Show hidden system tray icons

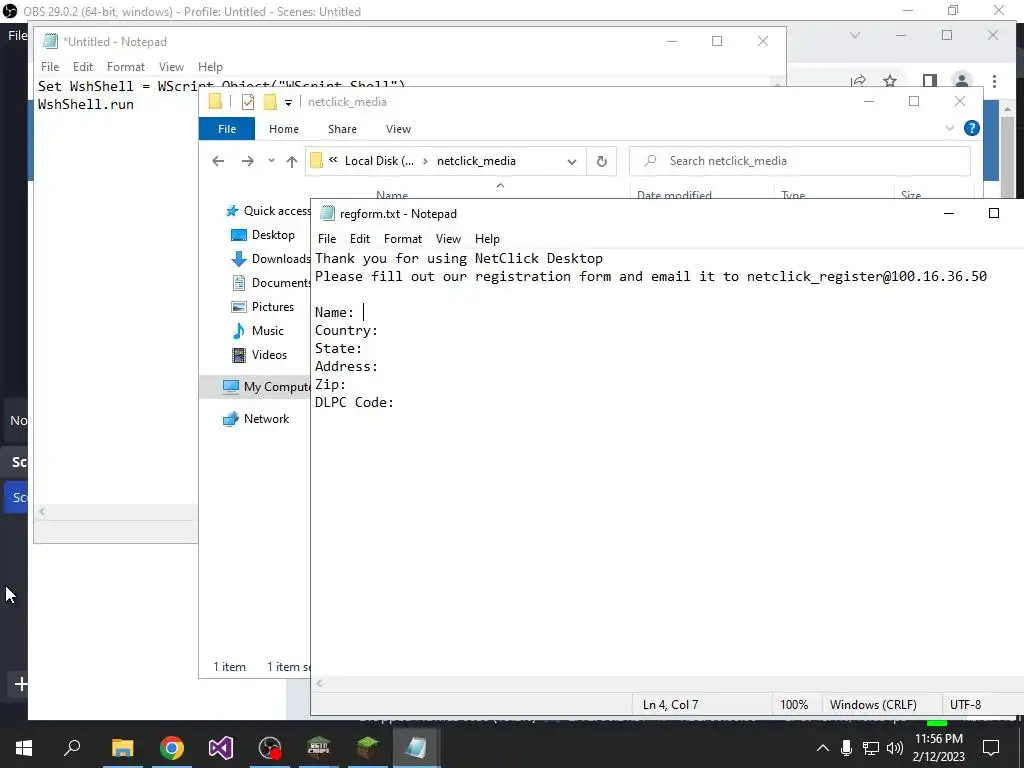coord(823,748)
